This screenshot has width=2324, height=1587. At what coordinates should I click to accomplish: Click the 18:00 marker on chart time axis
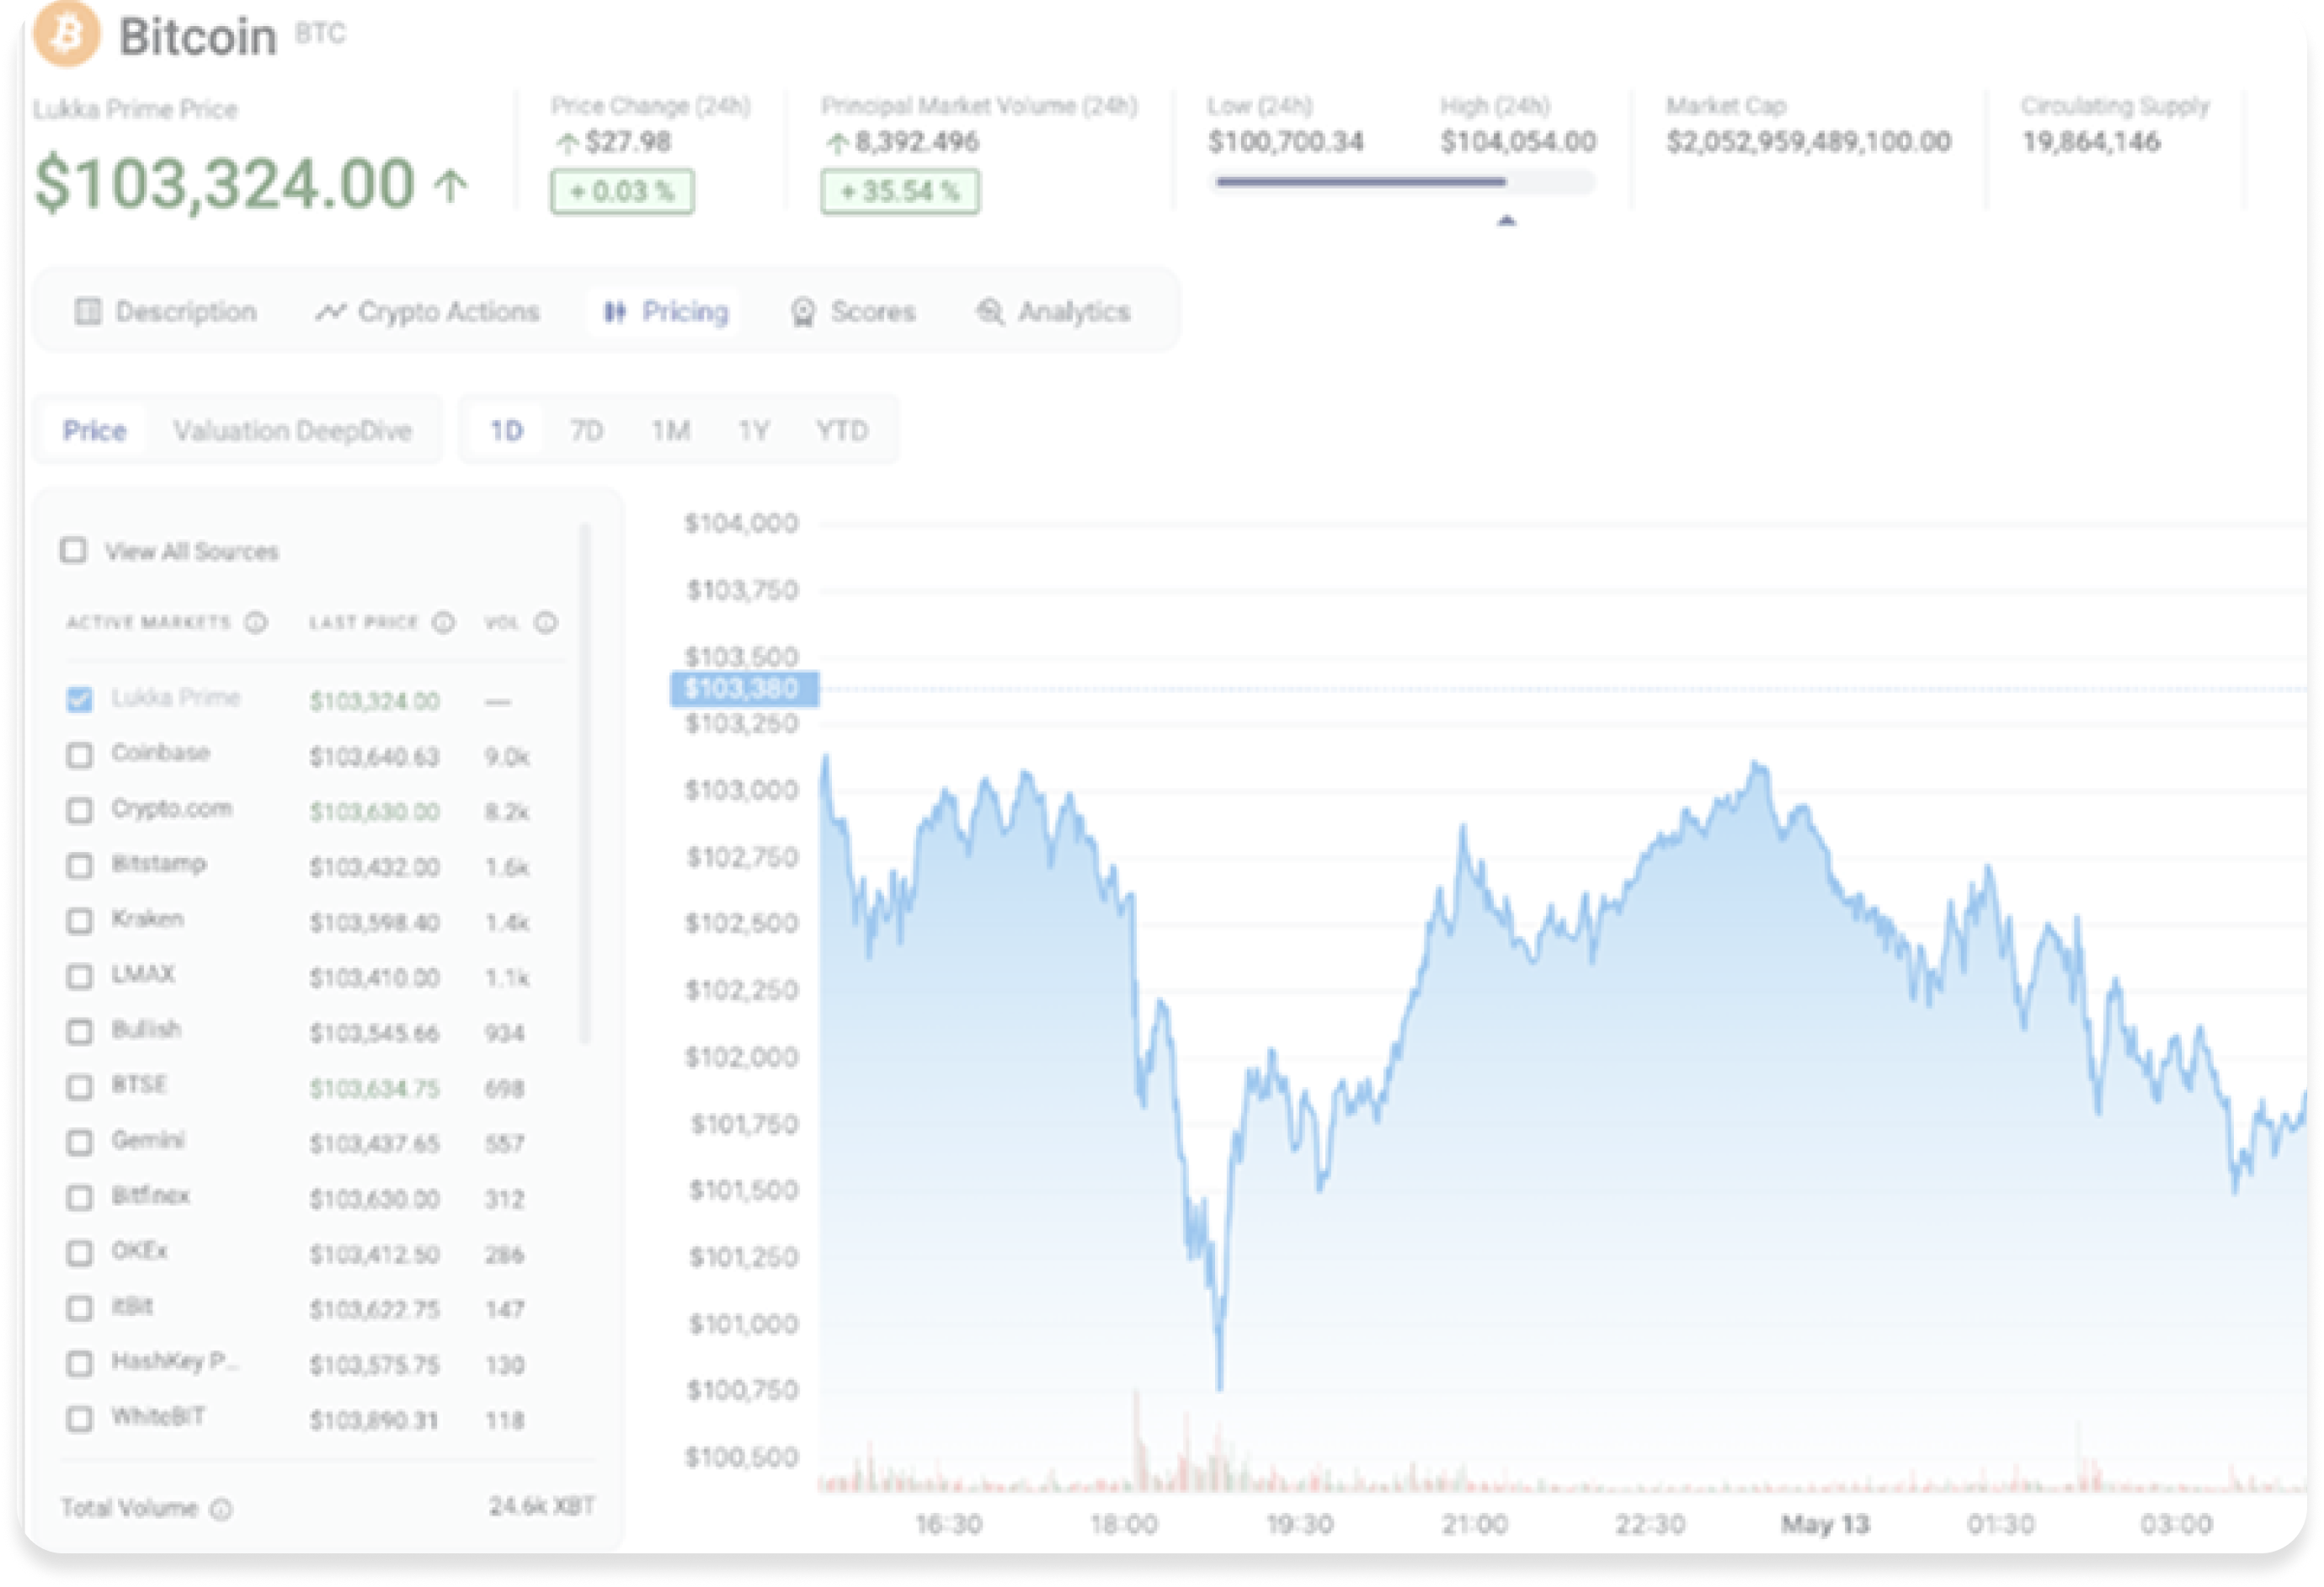click(1124, 1525)
